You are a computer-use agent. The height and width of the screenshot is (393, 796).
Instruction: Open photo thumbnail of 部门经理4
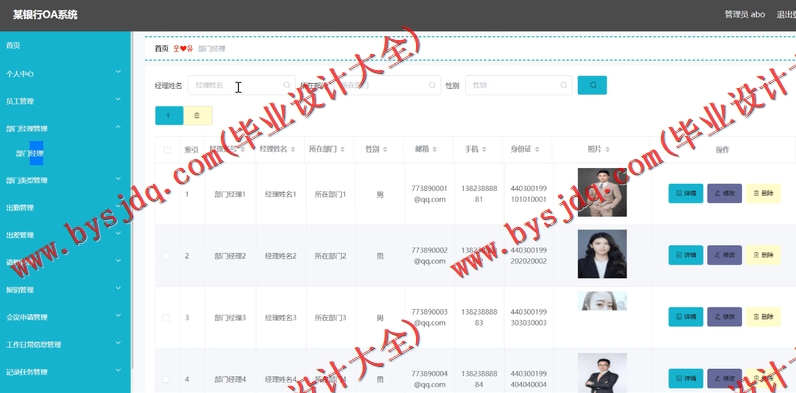point(602,373)
